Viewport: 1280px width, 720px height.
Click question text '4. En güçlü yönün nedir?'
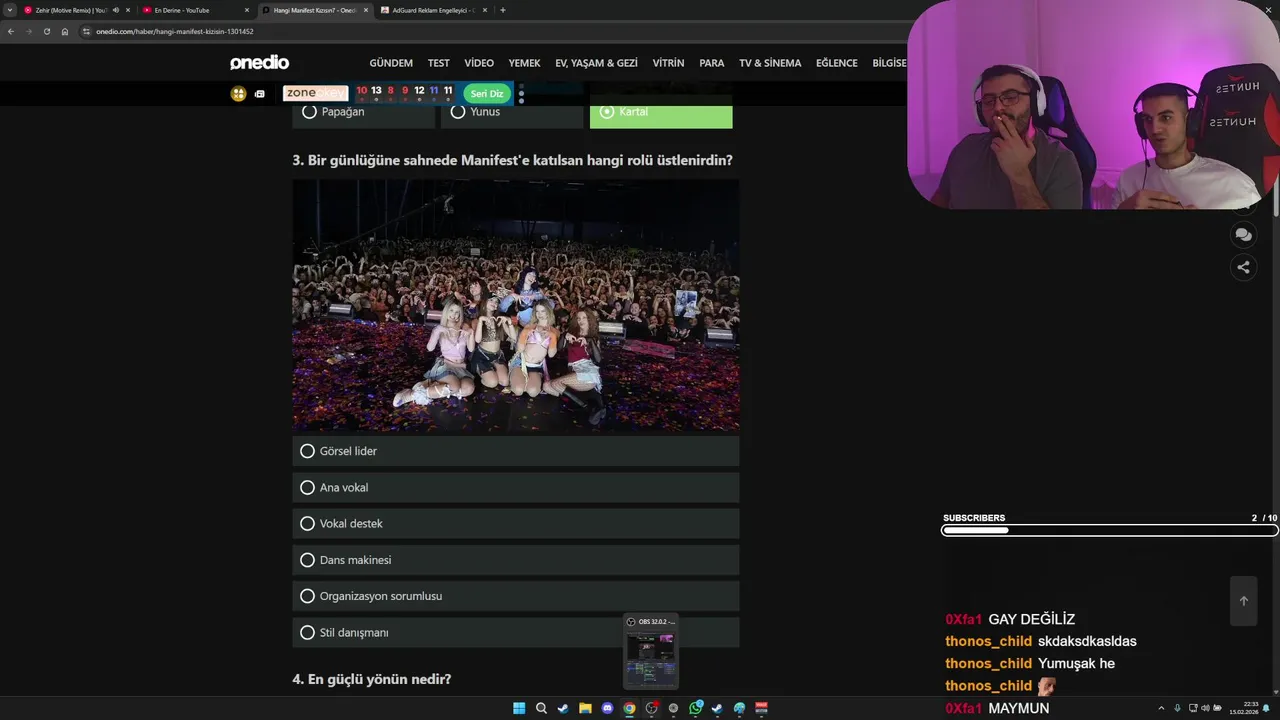(x=372, y=679)
